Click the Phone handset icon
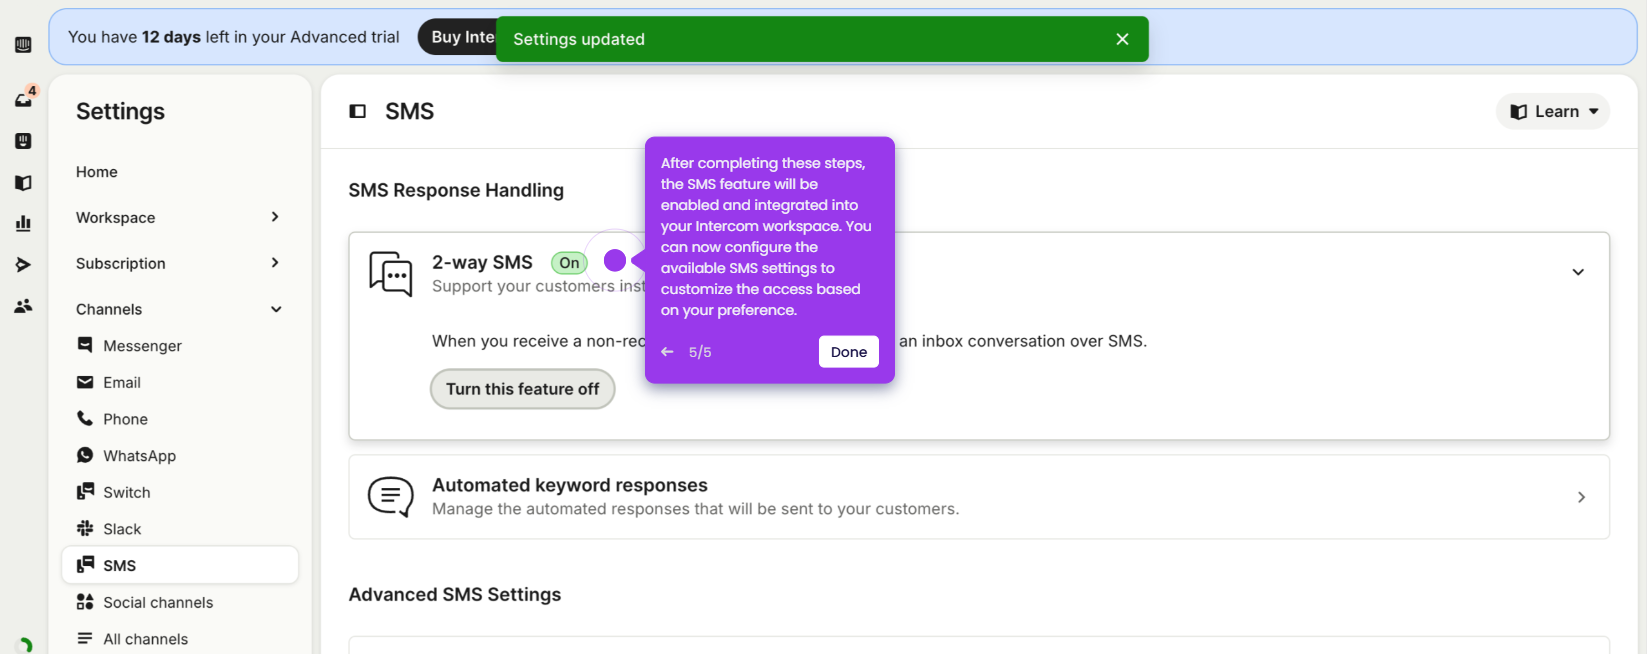This screenshot has width=1647, height=654. tap(85, 418)
